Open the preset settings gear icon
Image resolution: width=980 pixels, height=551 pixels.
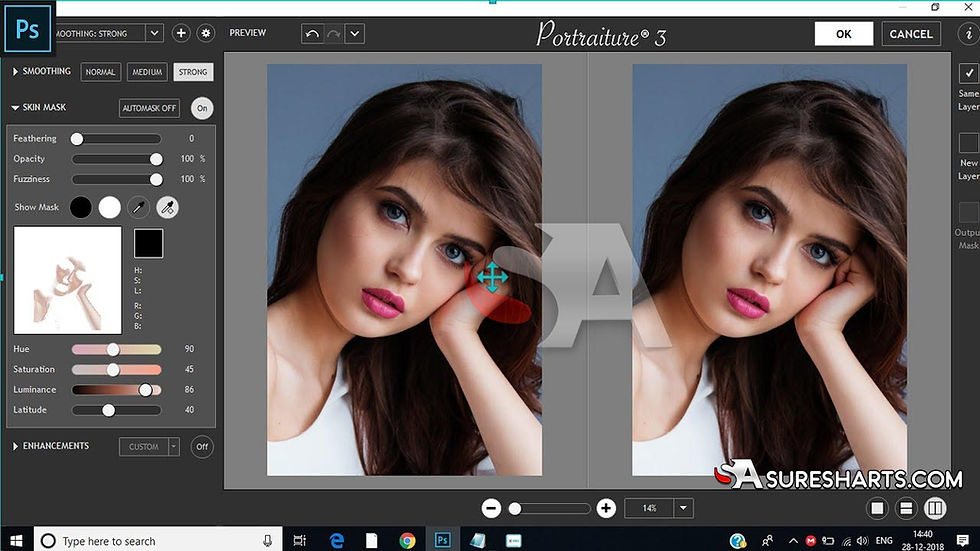click(x=206, y=33)
